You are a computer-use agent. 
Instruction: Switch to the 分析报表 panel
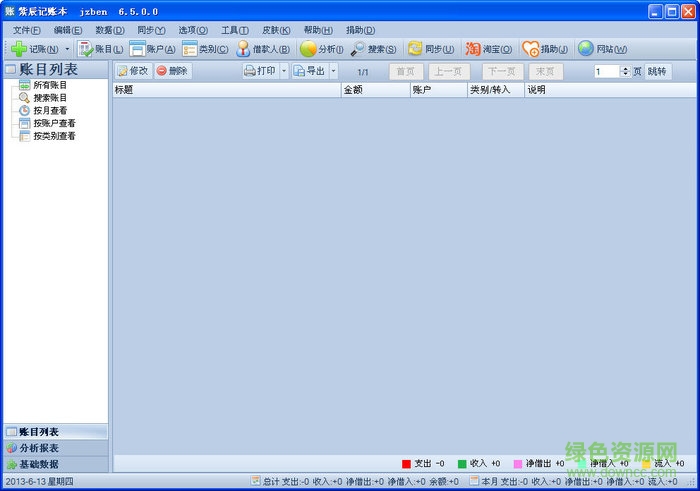(x=40, y=448)
